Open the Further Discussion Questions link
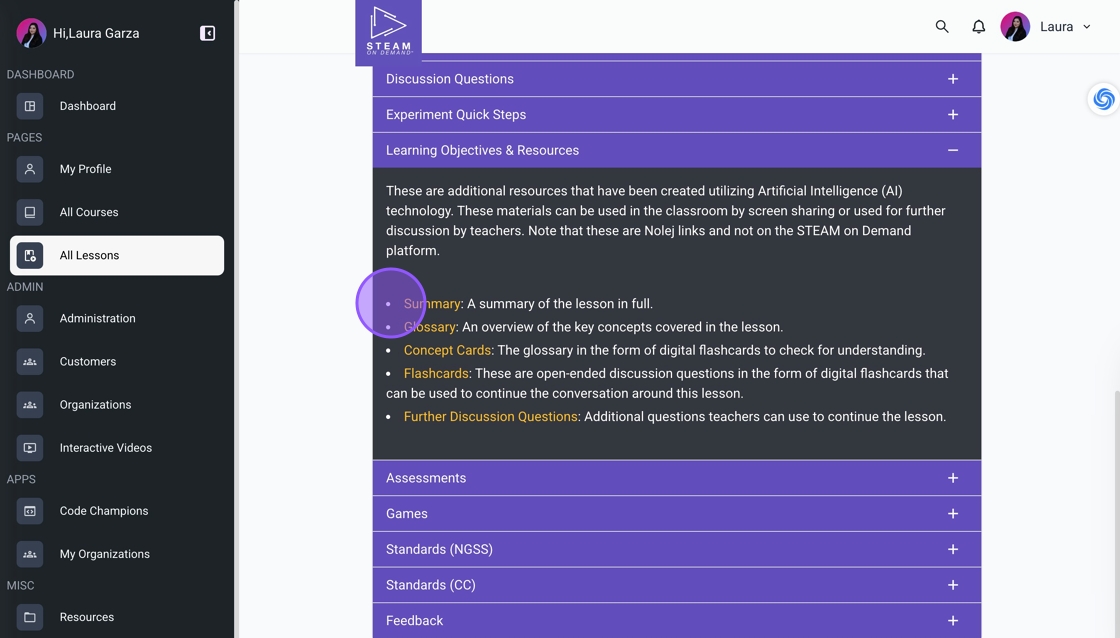This screenshot has height=638, width=1120. coord(490,416)
